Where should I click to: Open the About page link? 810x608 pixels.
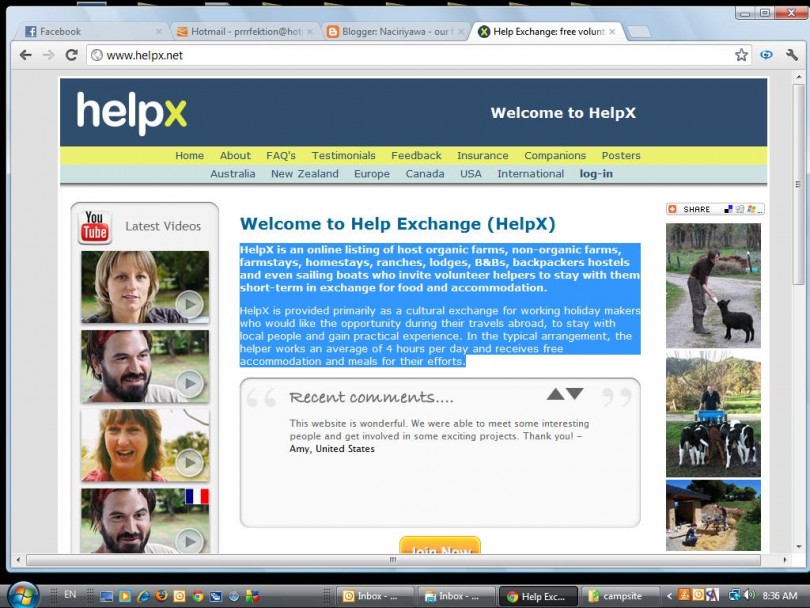coord(235,155)
